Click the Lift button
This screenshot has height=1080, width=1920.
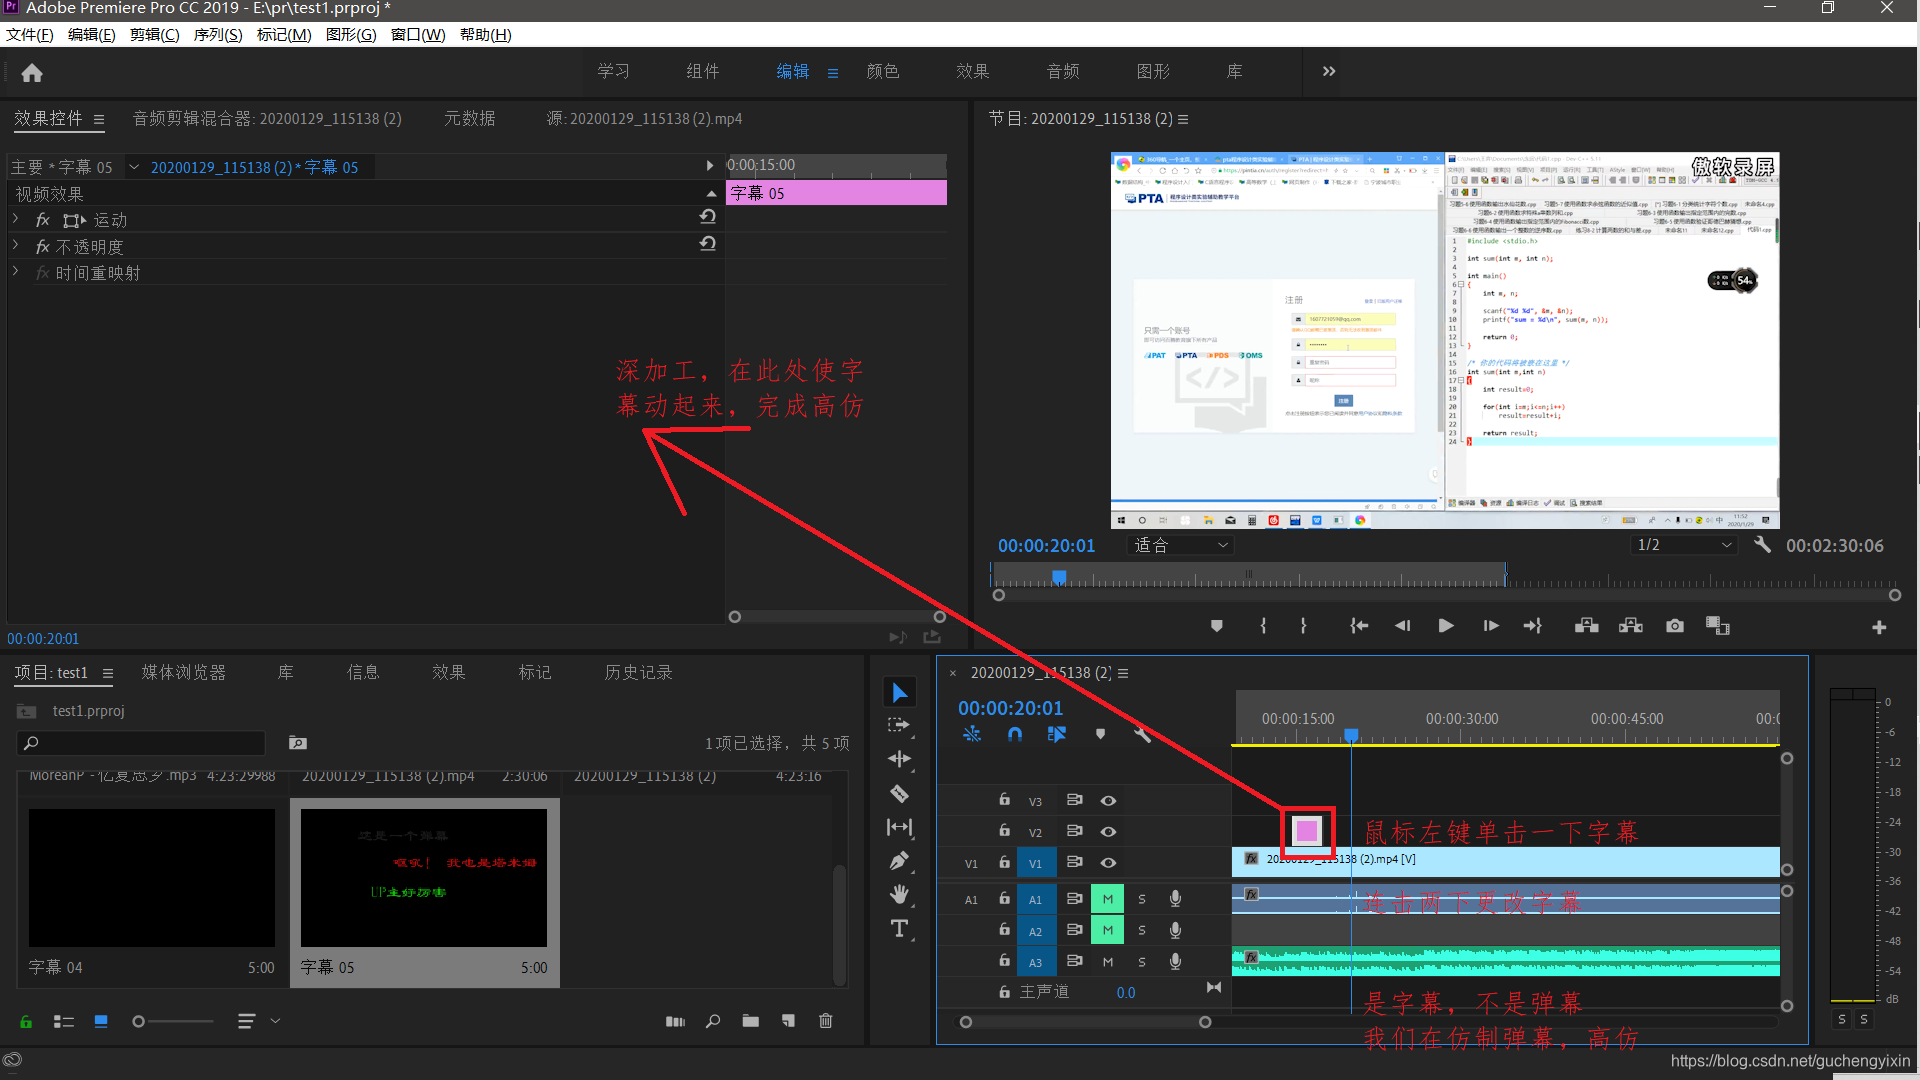1587,626
